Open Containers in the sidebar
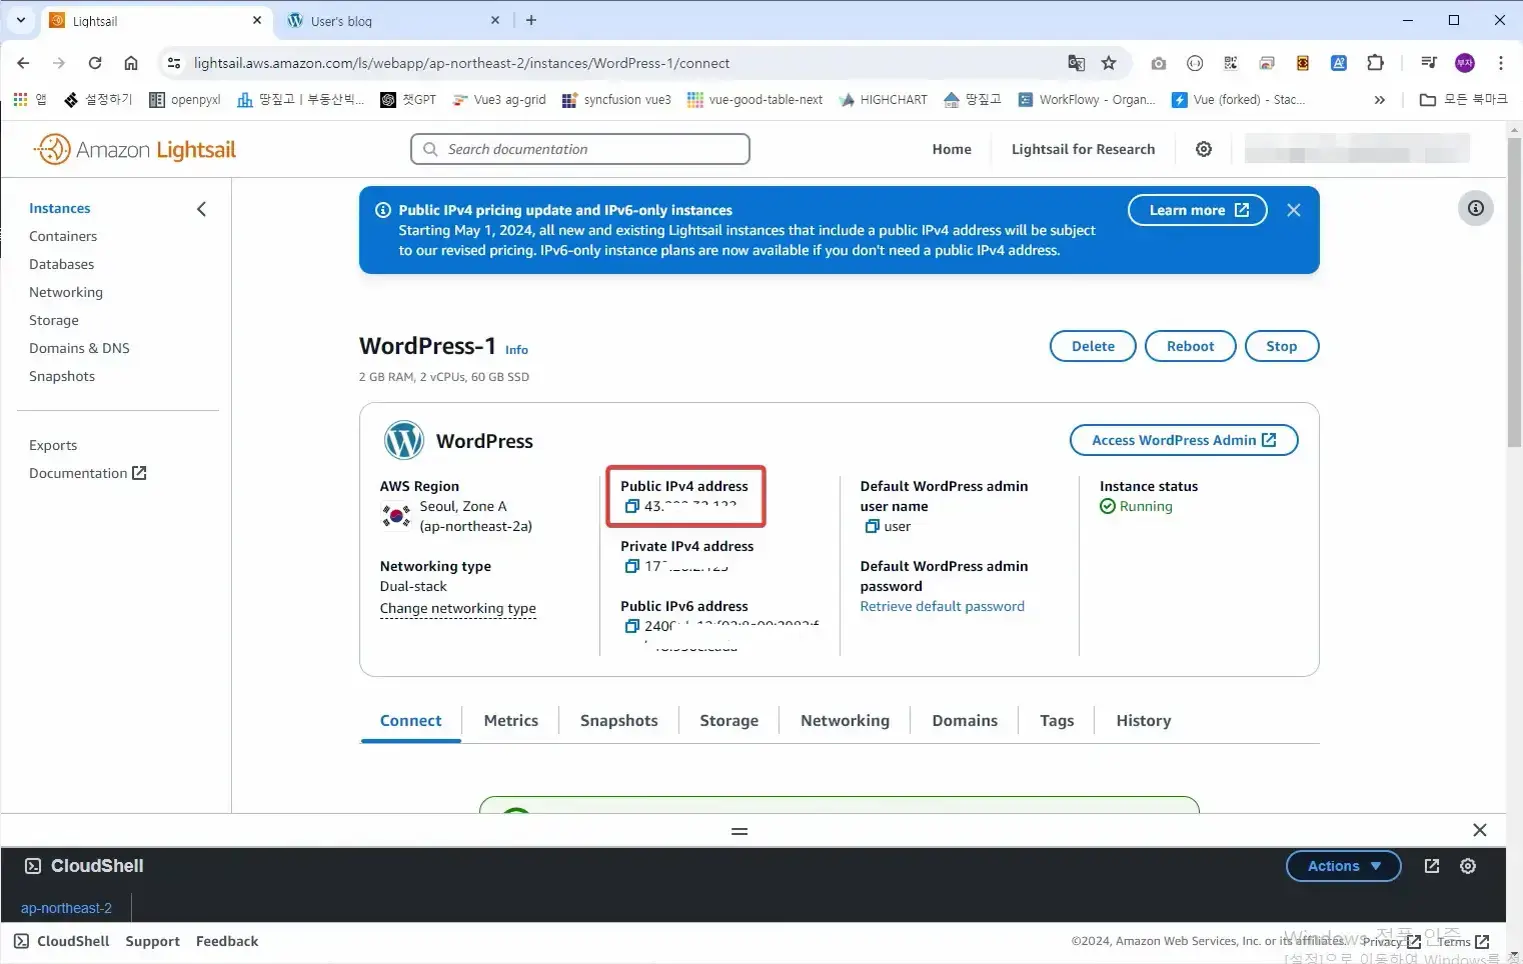1523x964 pixels. (63, 236)
